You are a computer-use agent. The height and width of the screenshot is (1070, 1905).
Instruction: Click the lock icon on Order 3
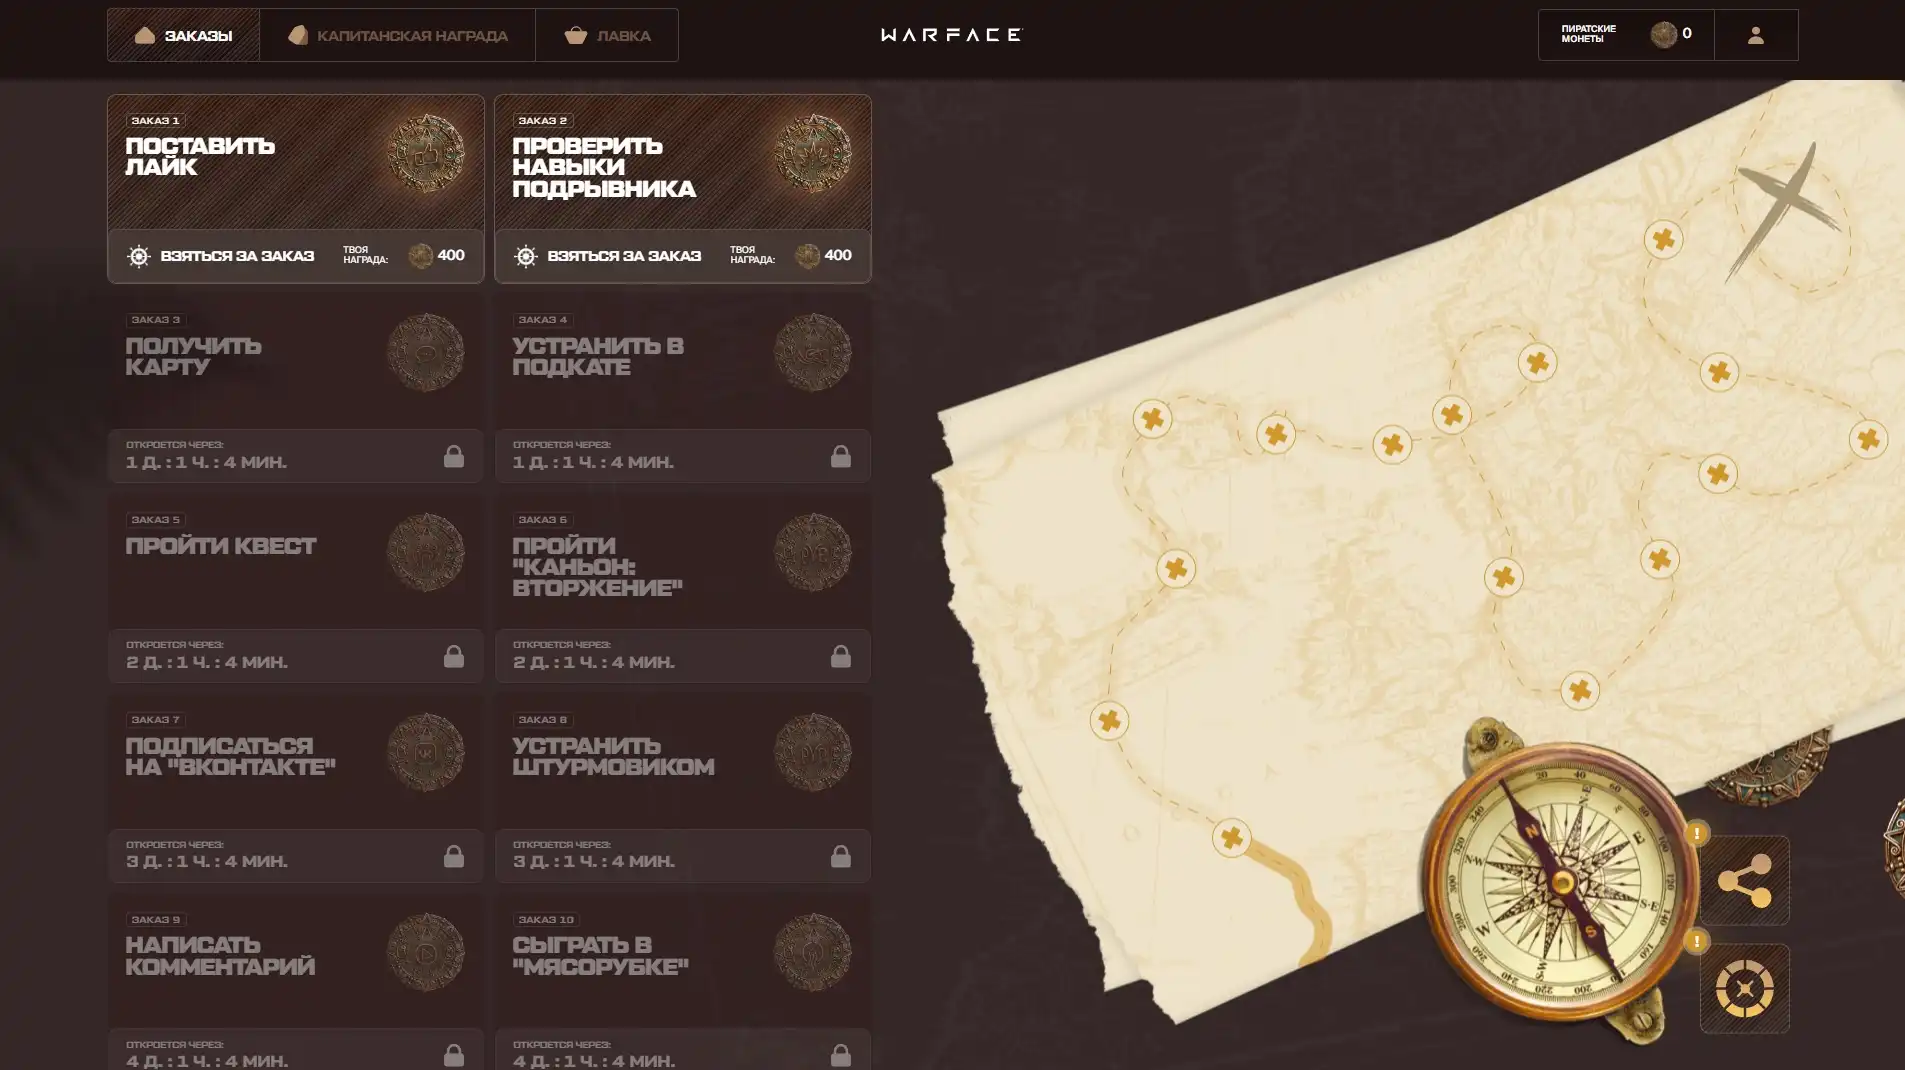453,457
